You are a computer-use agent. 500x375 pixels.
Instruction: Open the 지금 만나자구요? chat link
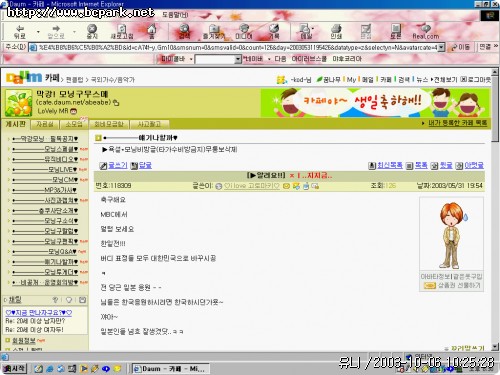pyautogui.click(x=39, y=312)
